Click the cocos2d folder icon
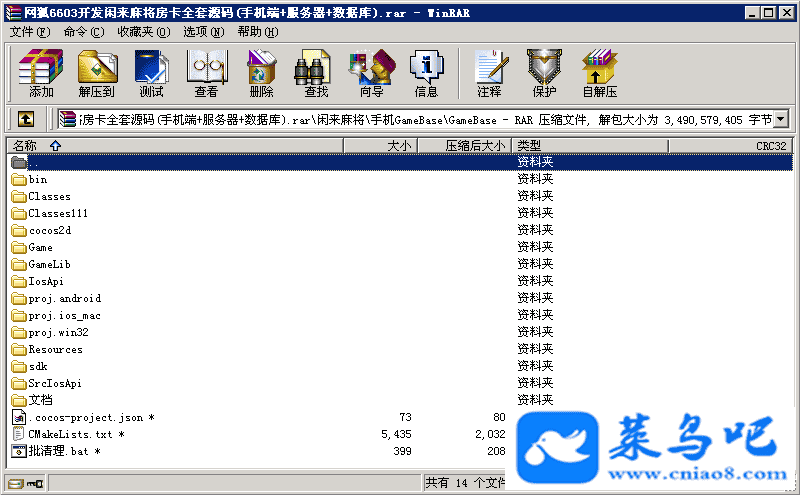The image size is (800, 495). 19,231
